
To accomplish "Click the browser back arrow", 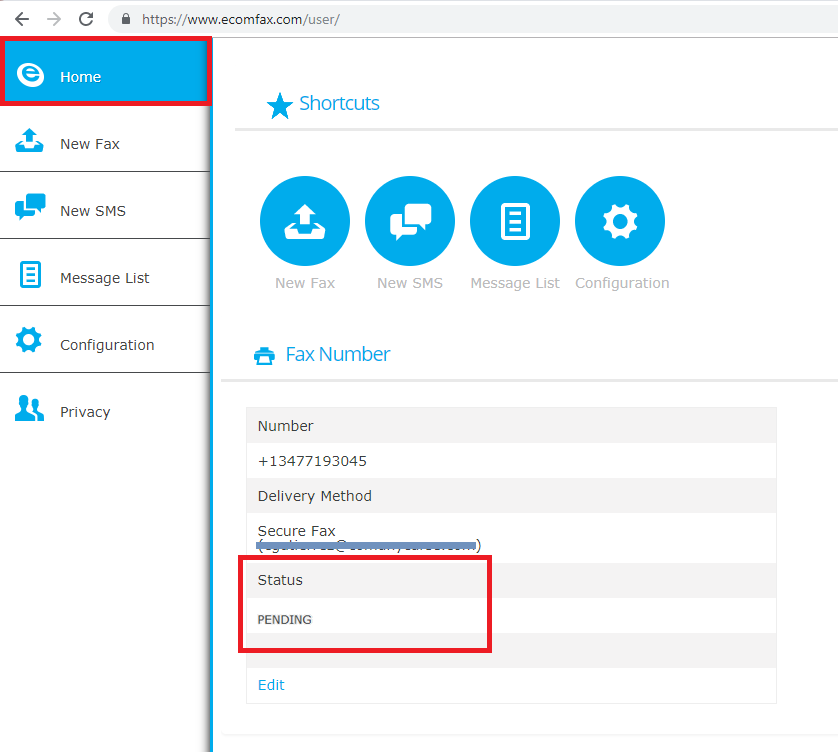I will pyautogui.click(x=22, y=19).
